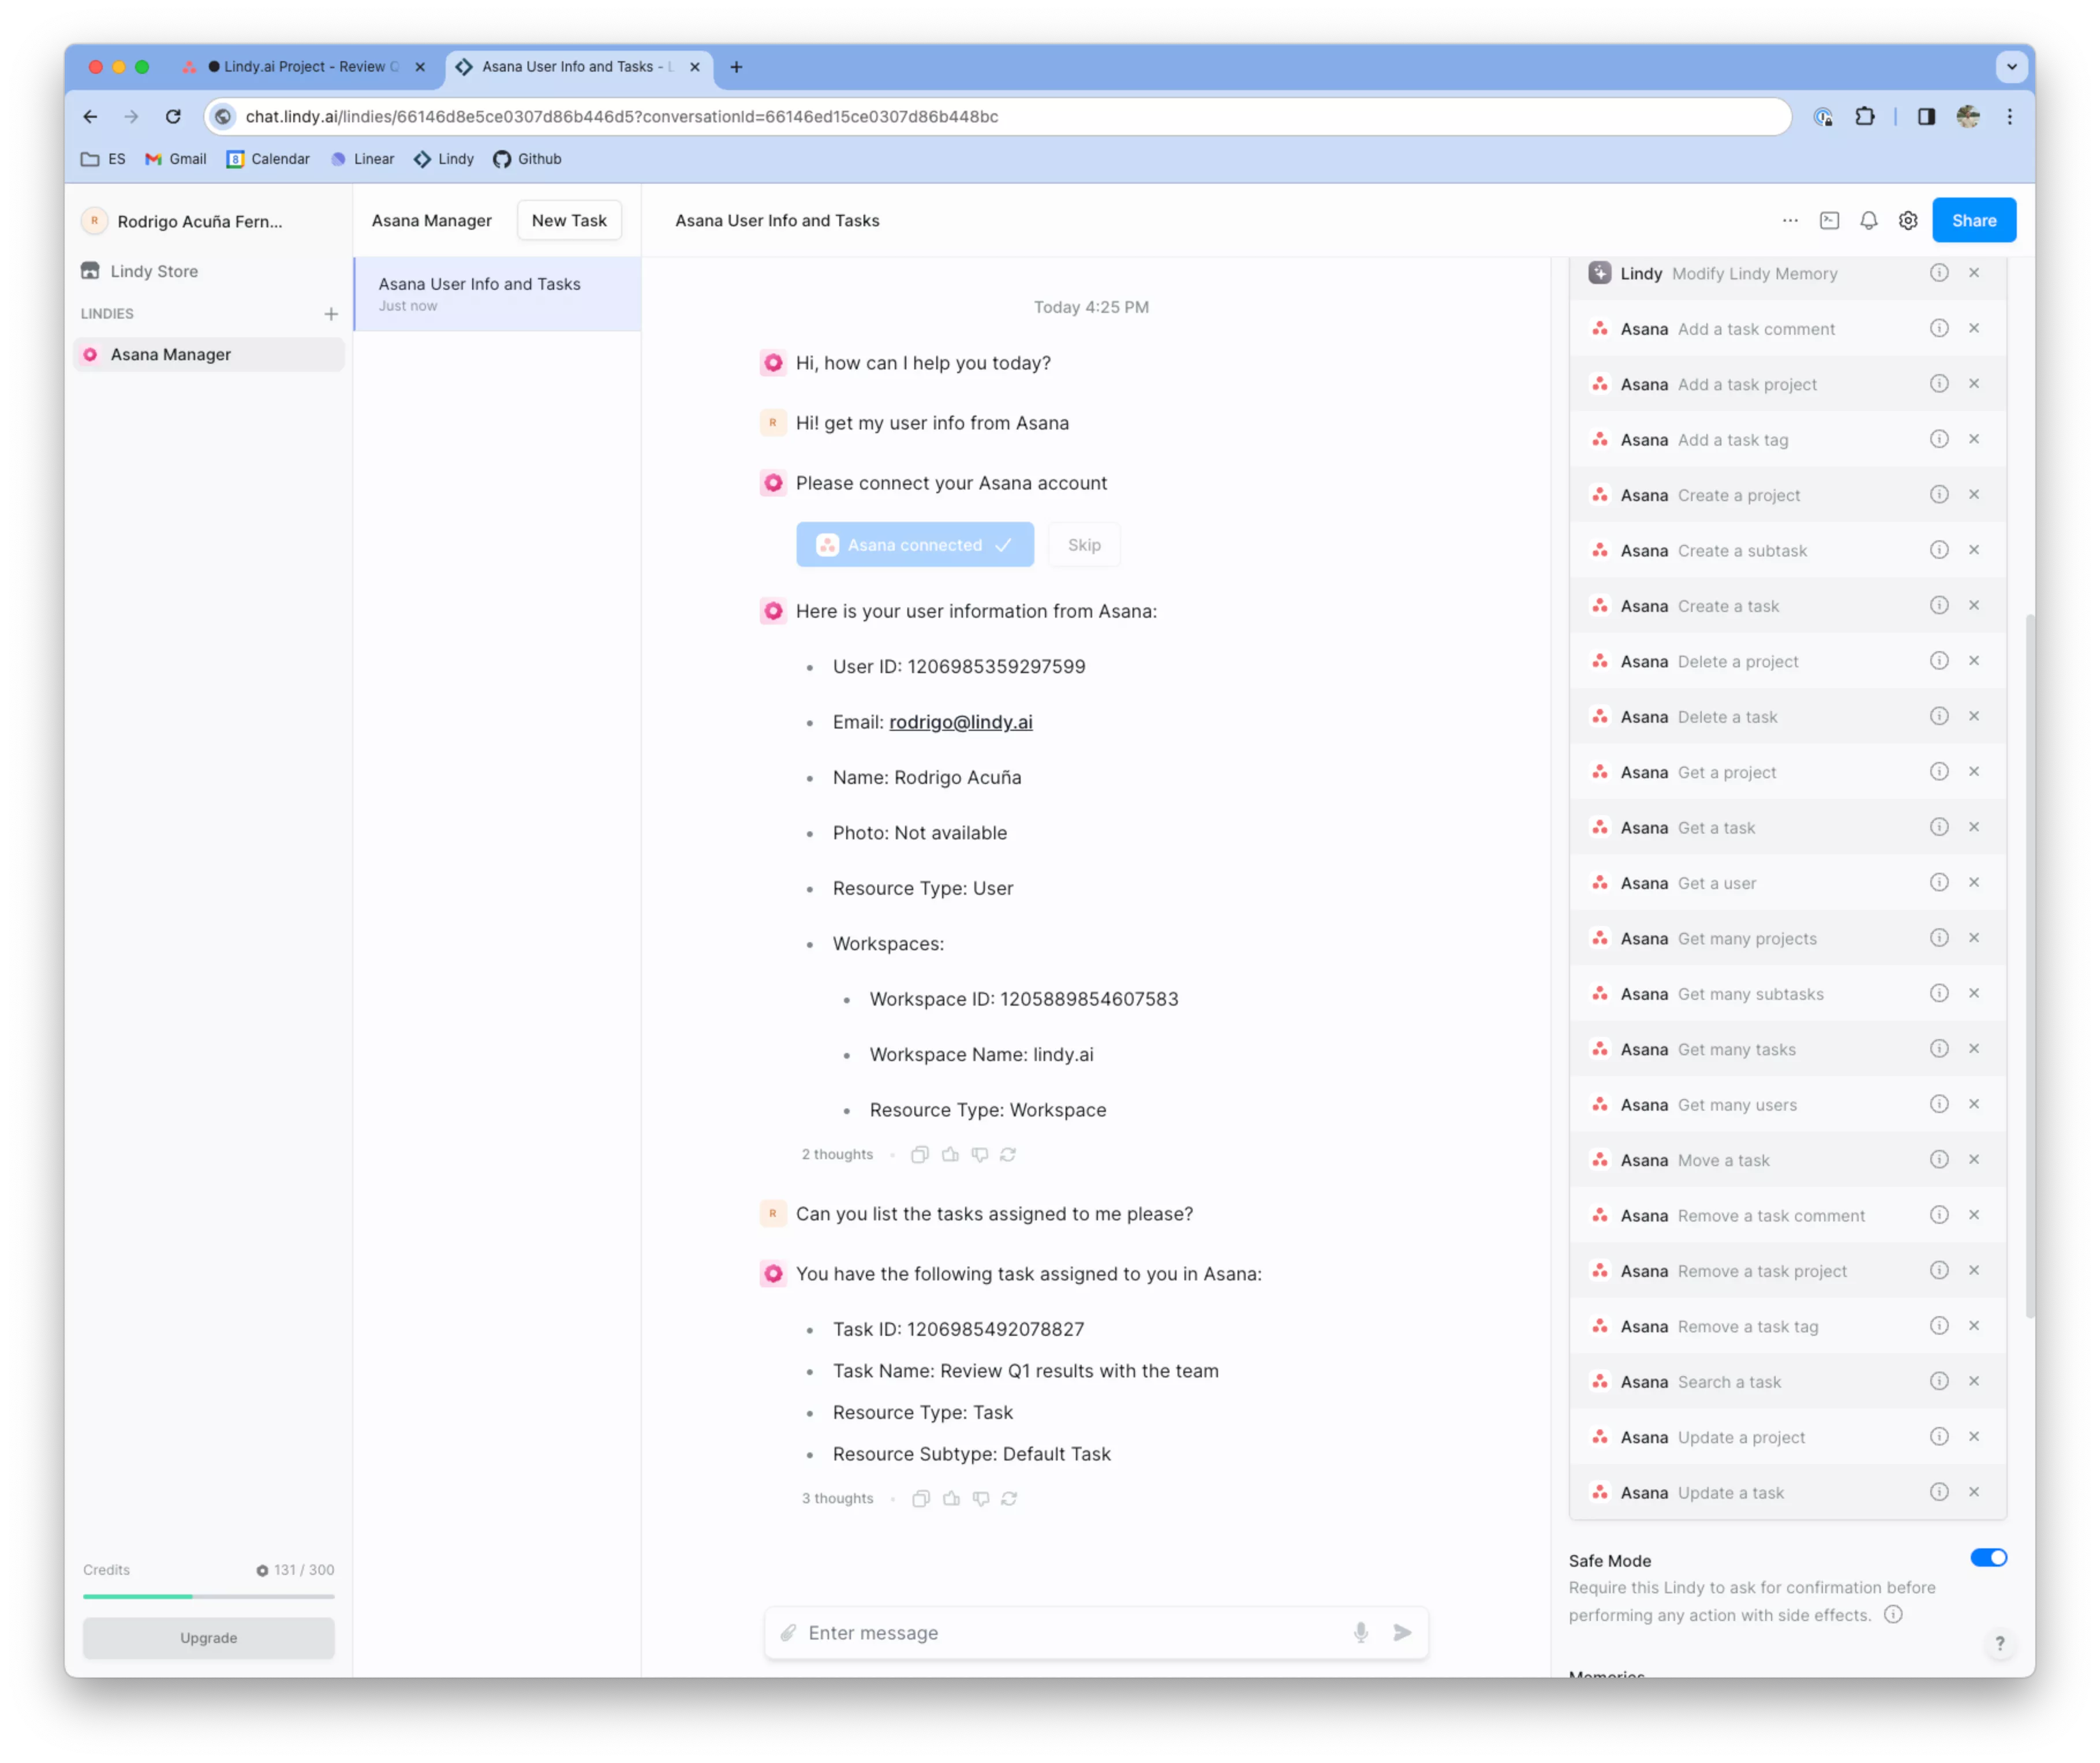Click the send message arrow icon
This screenshot has height=1763, width=2100.
click(x=1402, y=1633)
